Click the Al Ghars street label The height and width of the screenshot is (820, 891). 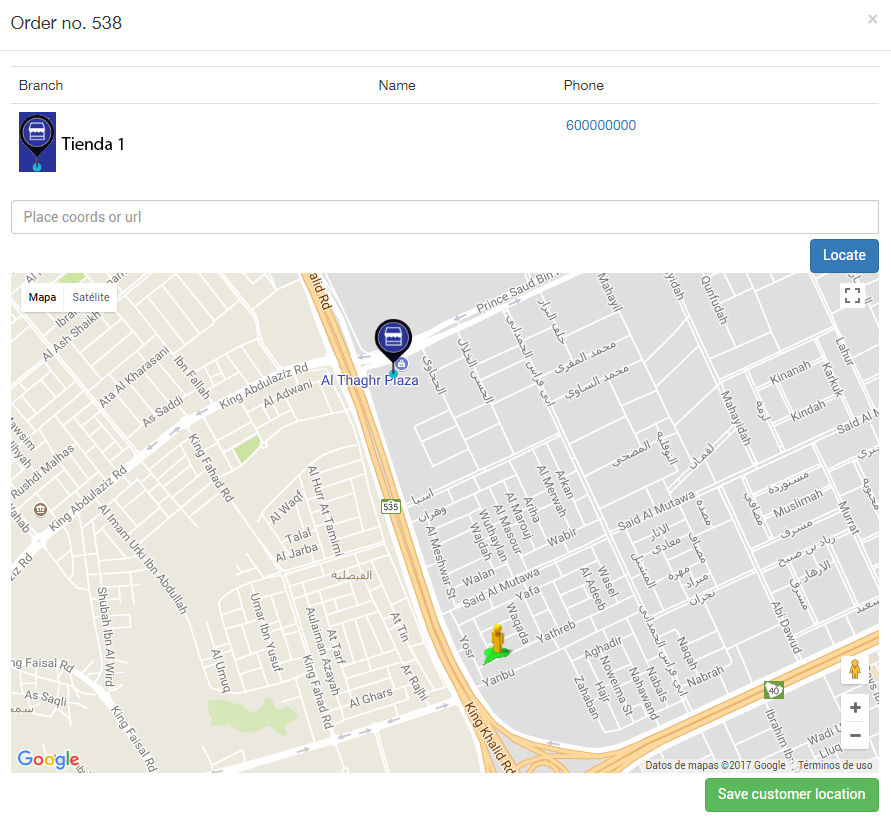(370, 698)
